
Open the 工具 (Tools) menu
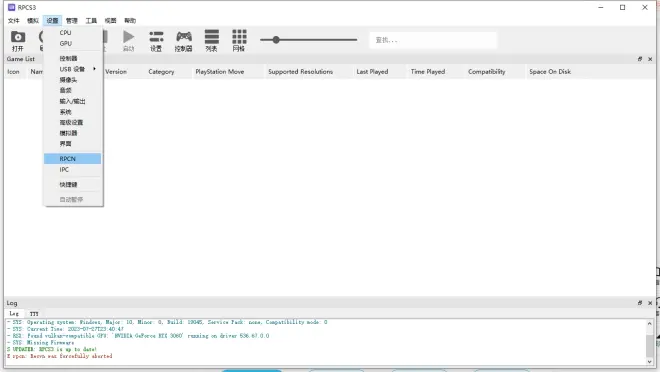tap(91, 21)
